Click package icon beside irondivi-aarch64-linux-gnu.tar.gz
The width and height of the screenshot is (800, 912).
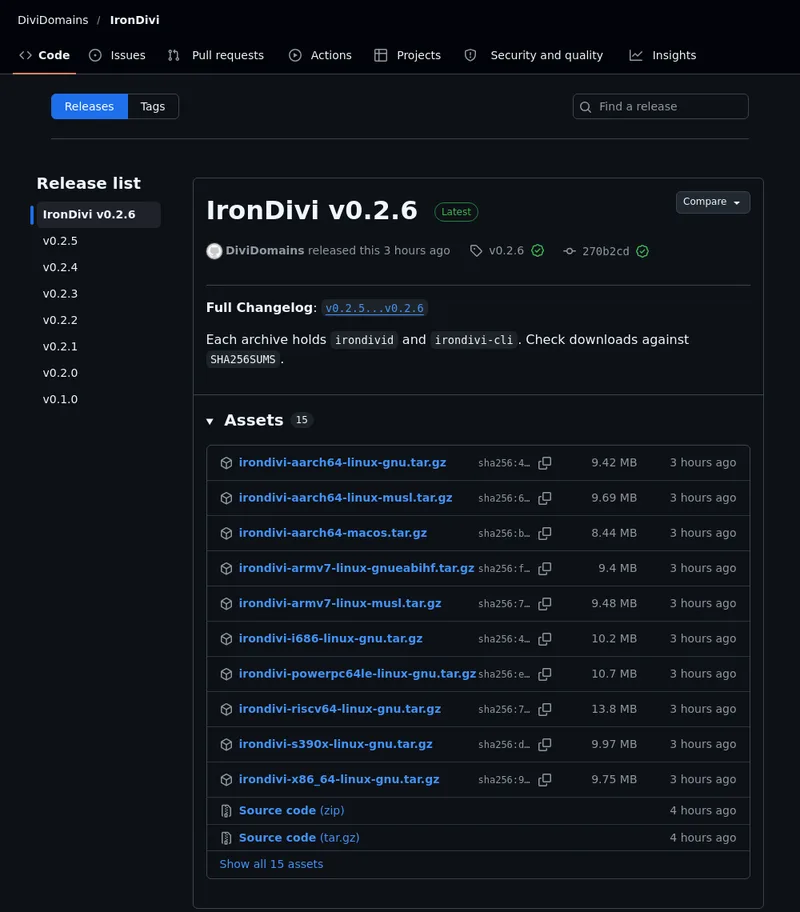tap(226, 463)
